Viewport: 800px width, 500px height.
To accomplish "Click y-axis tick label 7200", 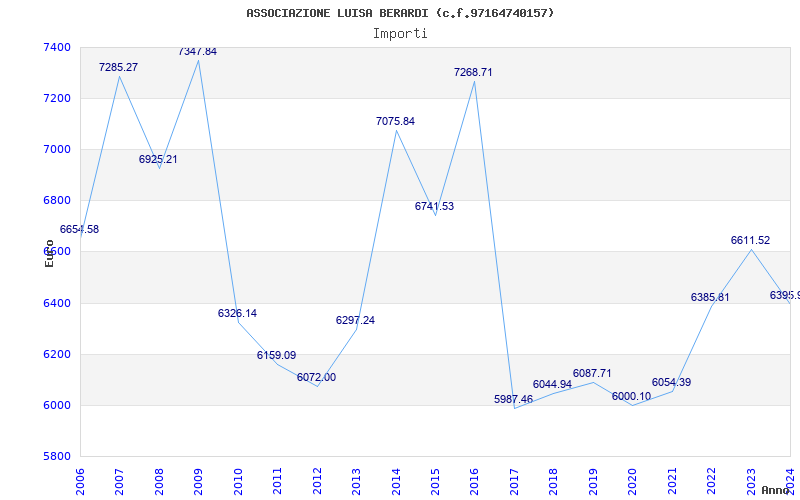I will tap(57, 98).
